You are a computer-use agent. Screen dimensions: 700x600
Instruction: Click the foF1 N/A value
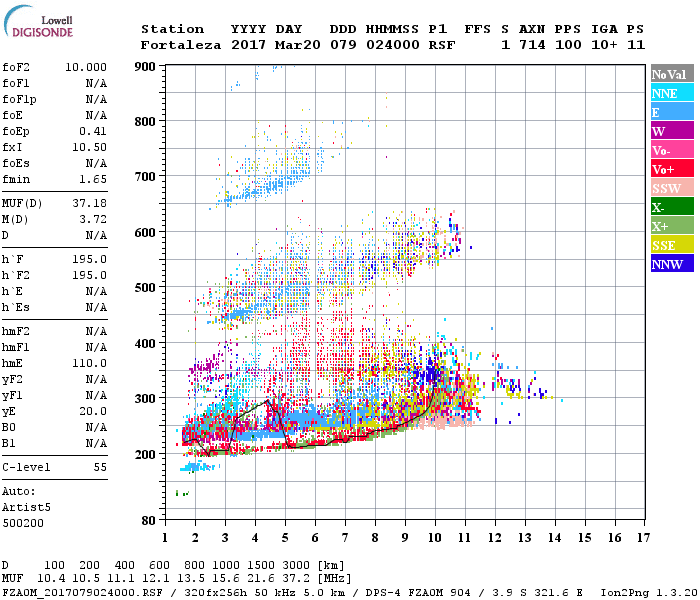click(96, 83)
